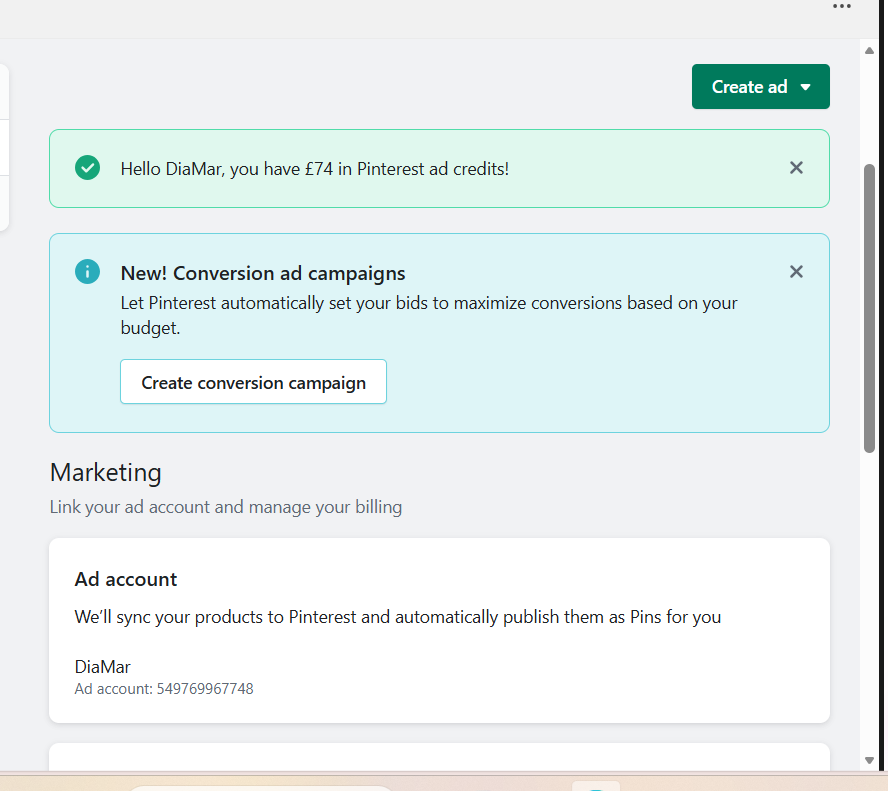Click the green checkmark success icon
This screenshot has height=791, width=888.
[88, 168]
